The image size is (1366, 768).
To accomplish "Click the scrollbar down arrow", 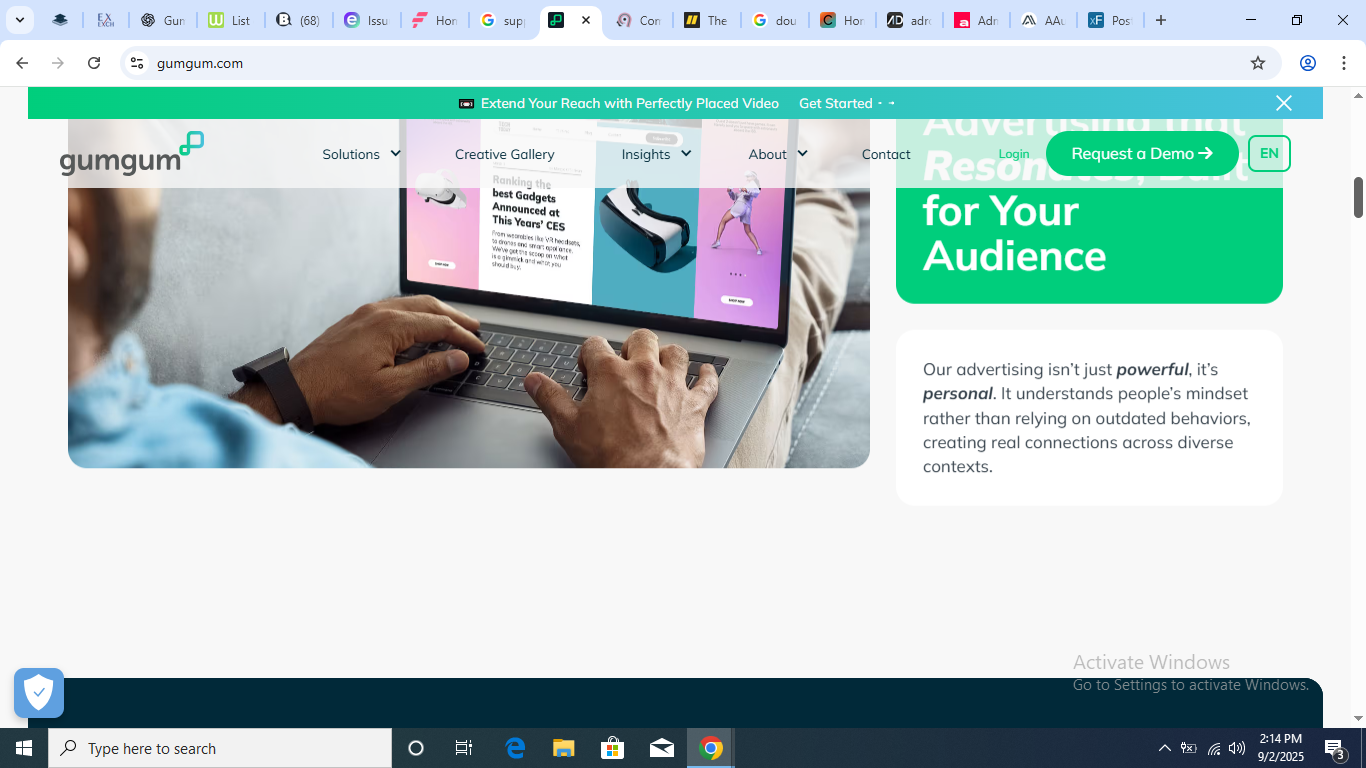I will [x=1358, y=718].
